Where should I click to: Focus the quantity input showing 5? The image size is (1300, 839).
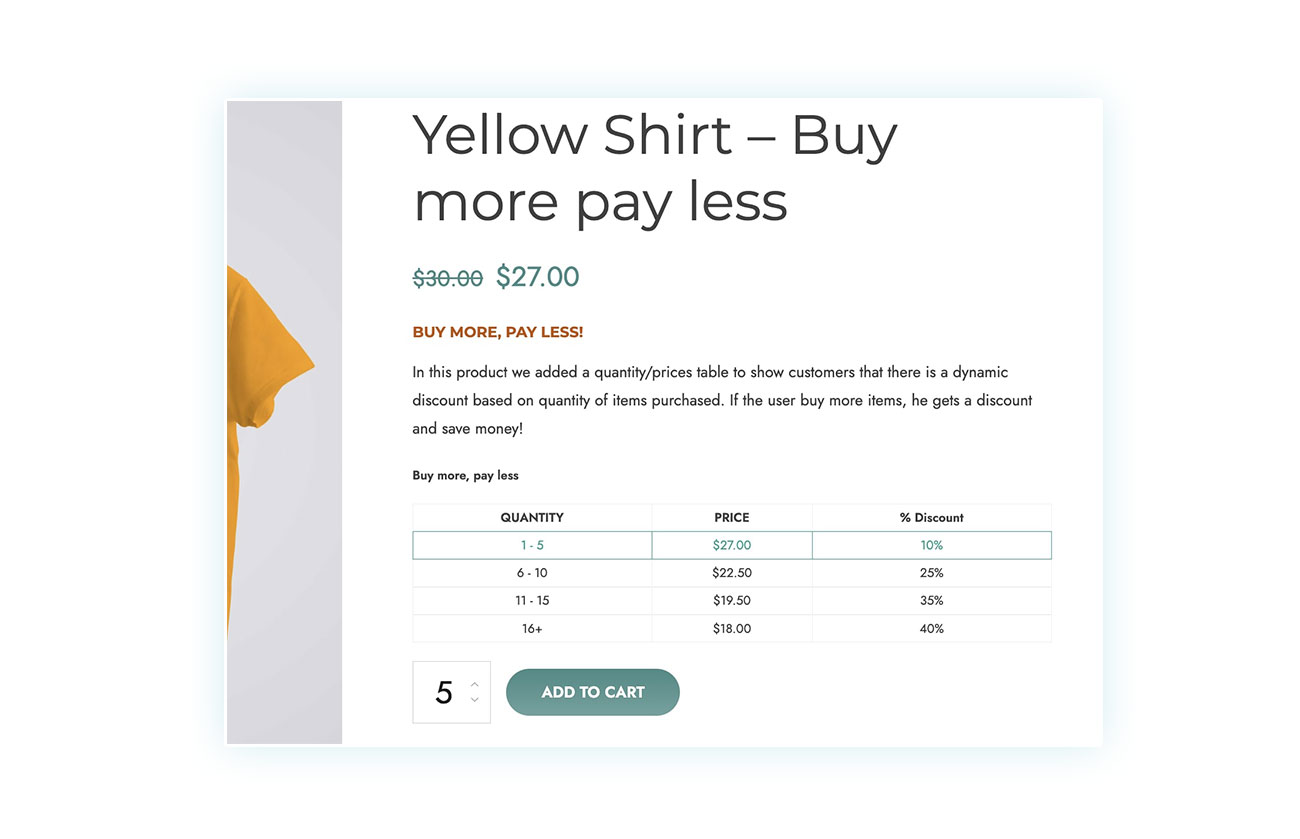(x=452, y=692)
